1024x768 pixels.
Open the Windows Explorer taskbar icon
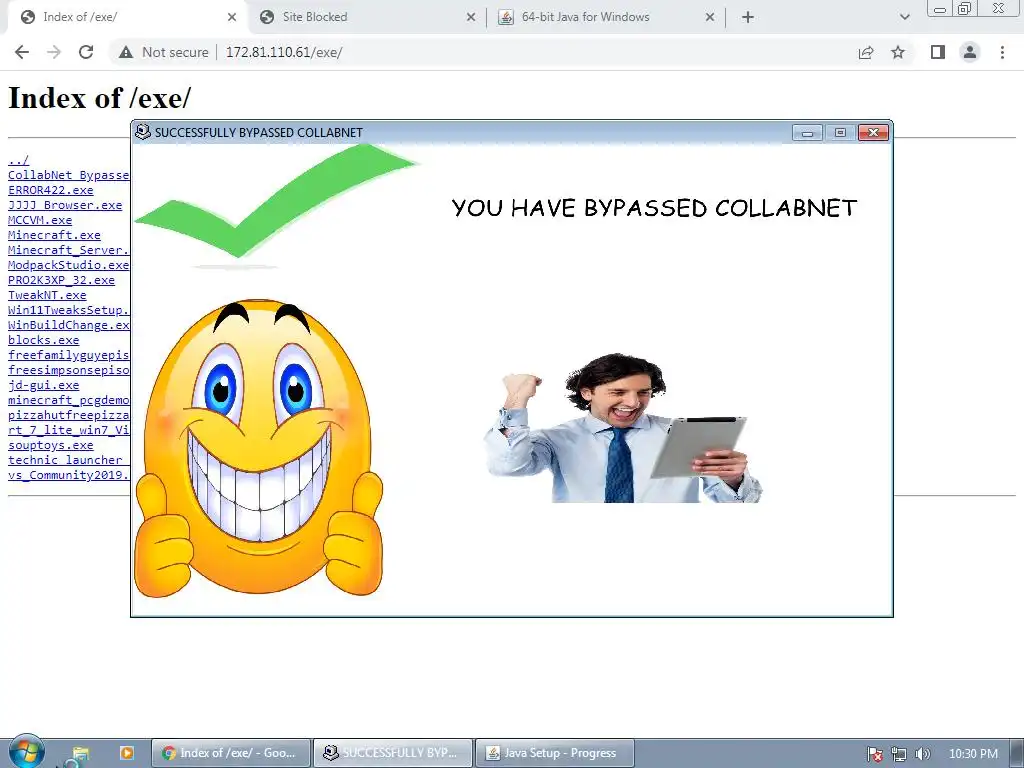click(x=80, y=753)
